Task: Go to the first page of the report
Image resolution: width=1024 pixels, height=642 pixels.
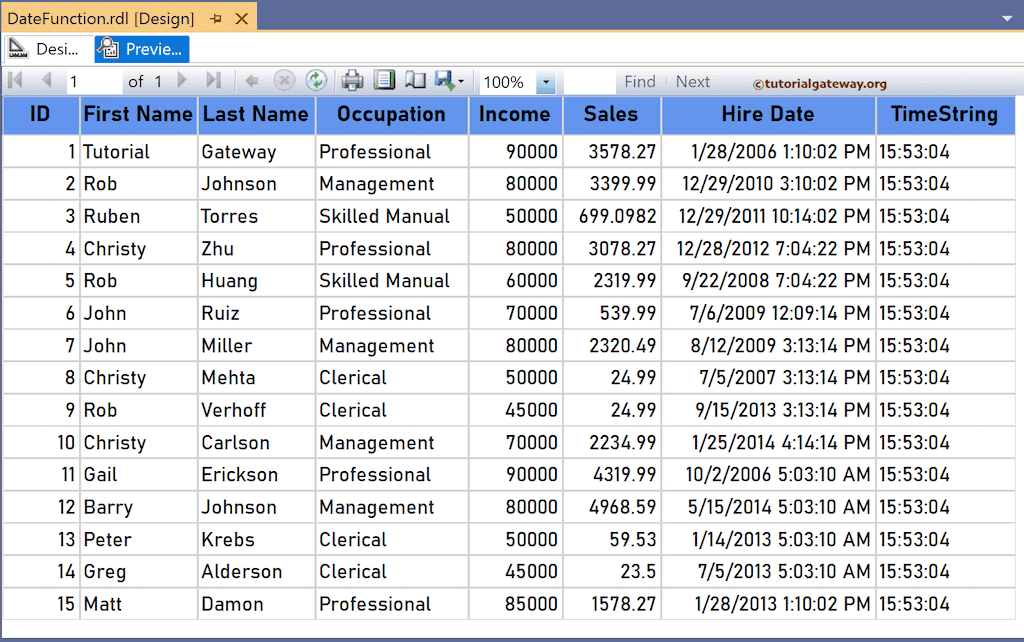Action: (13, 82)
